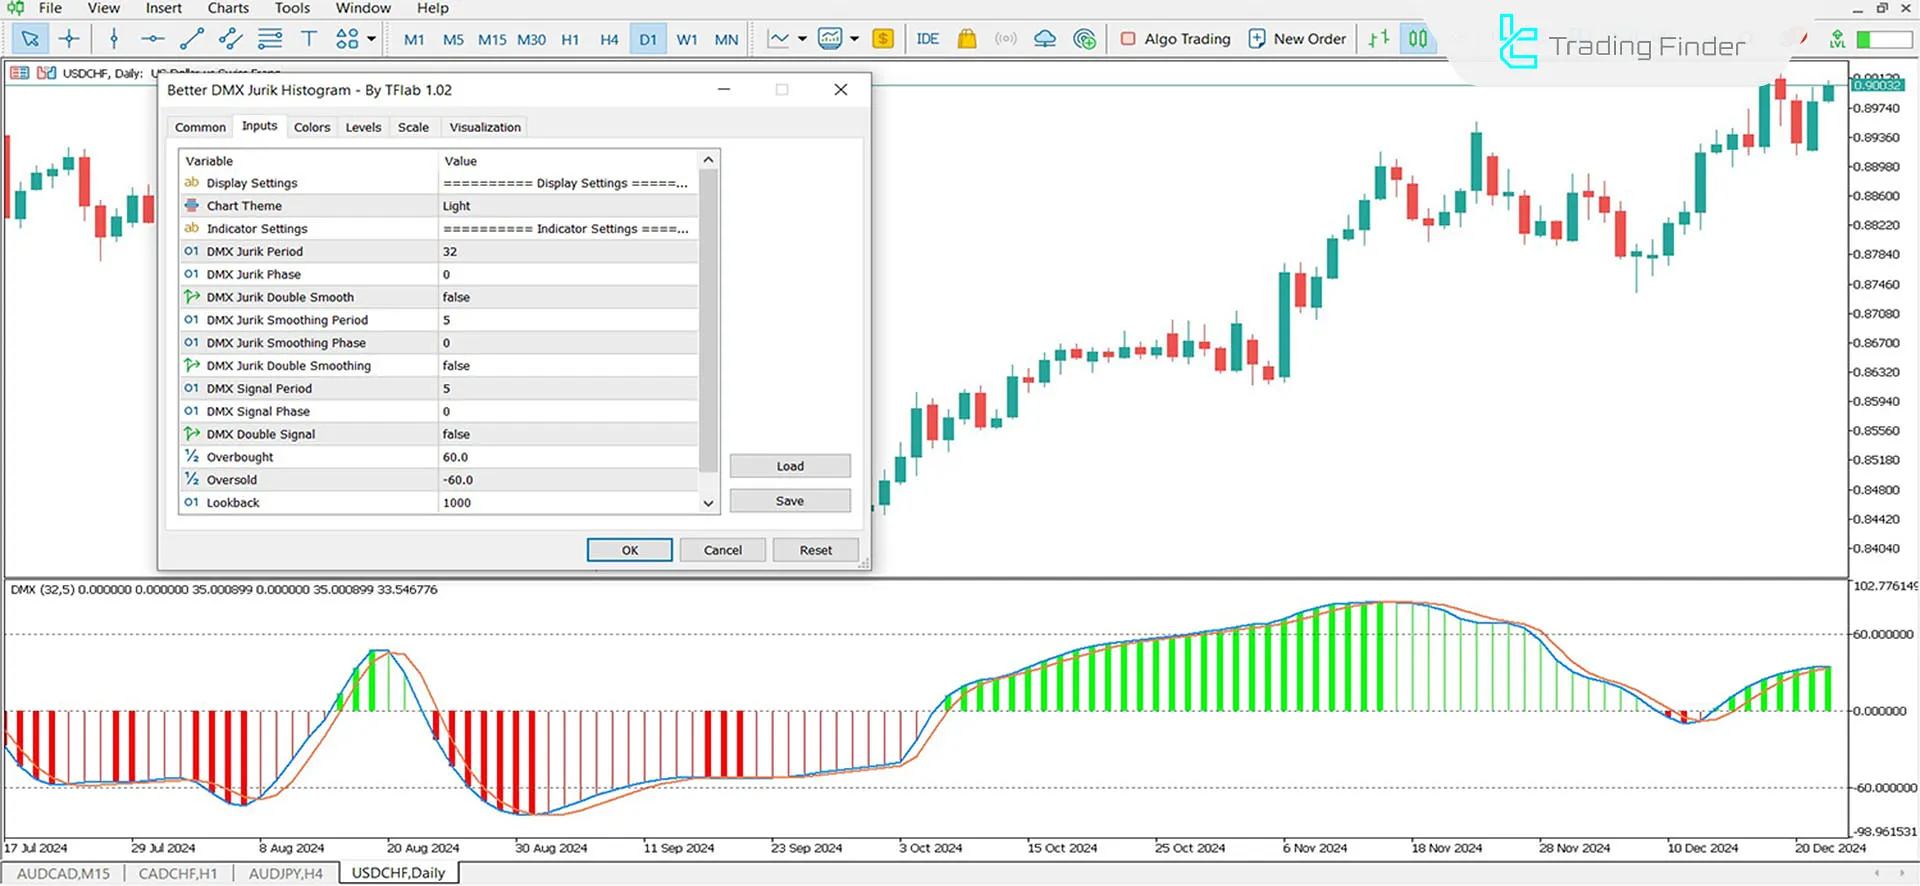This screenshot has height=886, width=1920.
Task: Pick the Fibonacci retracement tool
Action: [x=270, y=39]
